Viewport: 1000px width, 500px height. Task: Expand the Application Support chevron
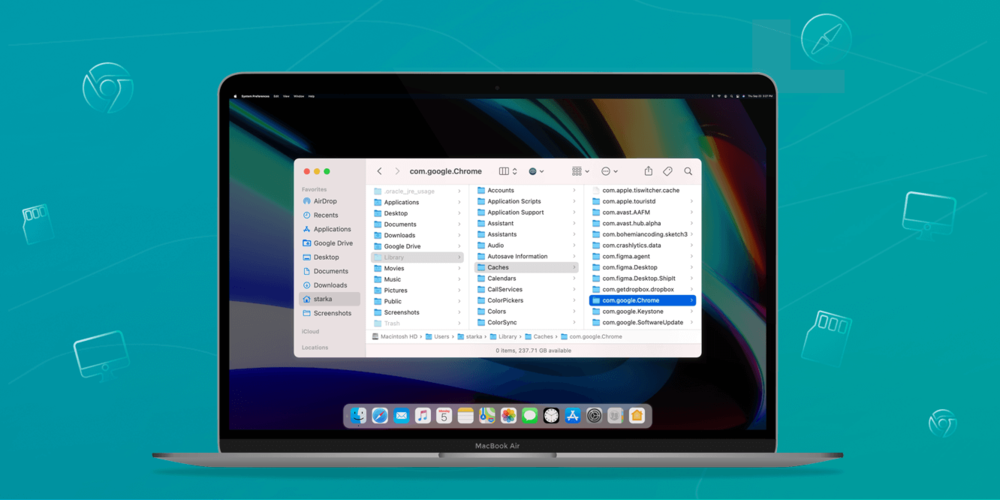pos(574,212)
